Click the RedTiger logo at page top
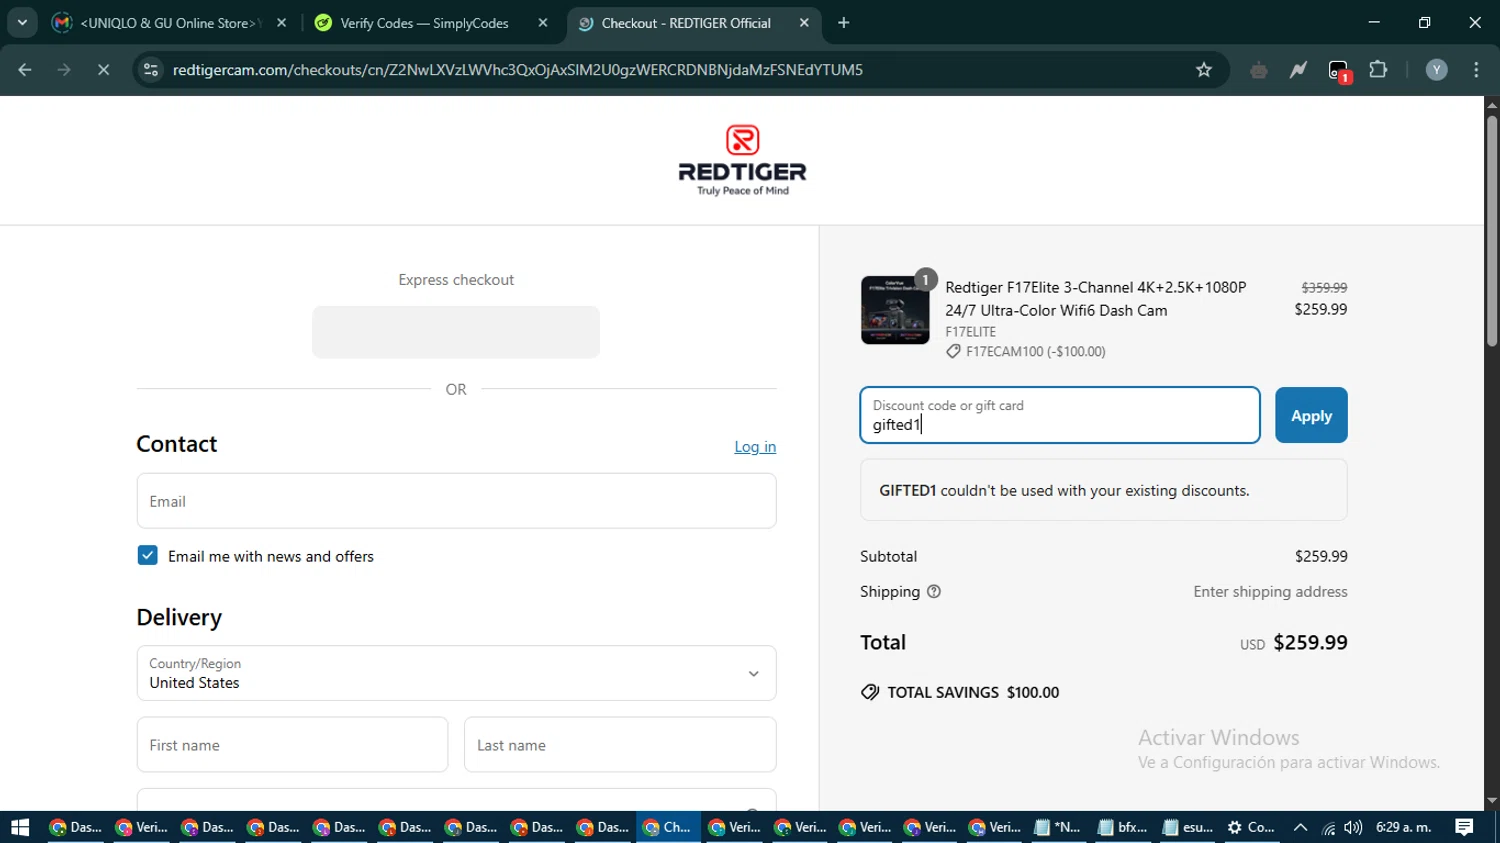1500x843 pixels. click(x=742, y=160)
